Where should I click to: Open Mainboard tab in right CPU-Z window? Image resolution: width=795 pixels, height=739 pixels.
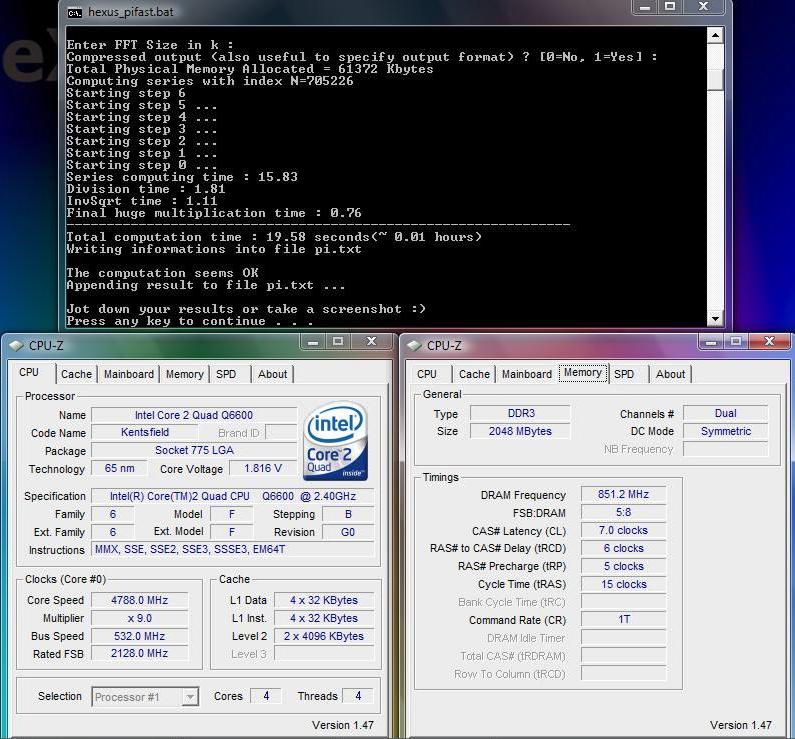coord(527,374)
